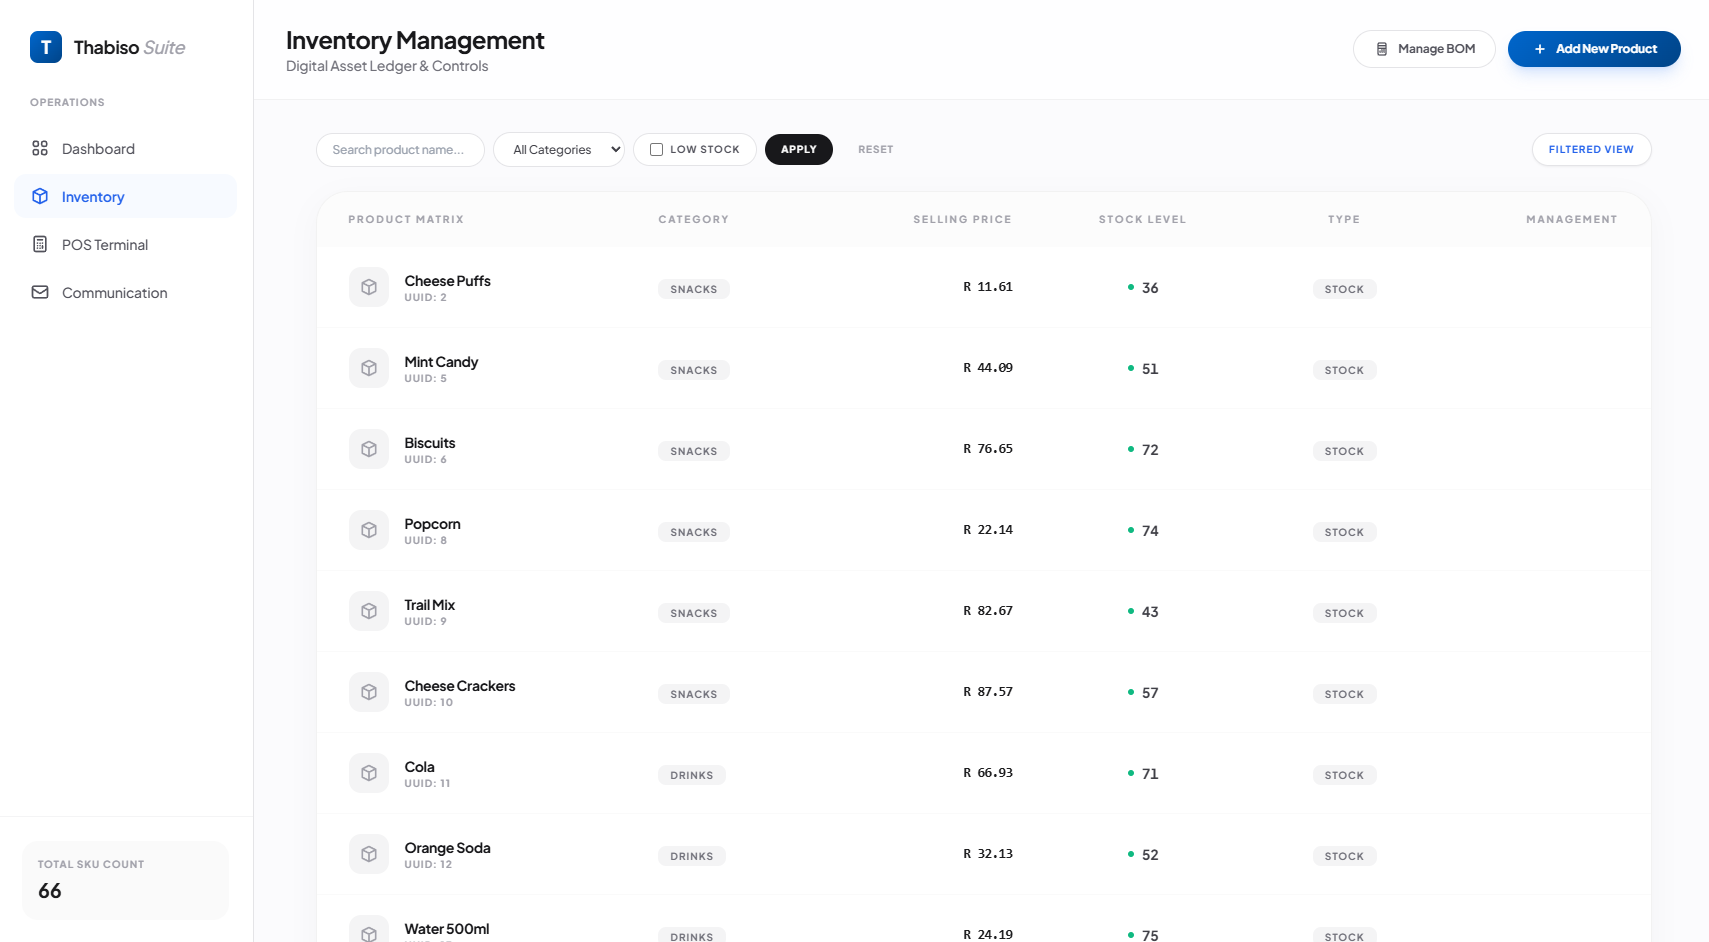
Task: Switch to the Inventory section
Action: [x=94, y=196]
